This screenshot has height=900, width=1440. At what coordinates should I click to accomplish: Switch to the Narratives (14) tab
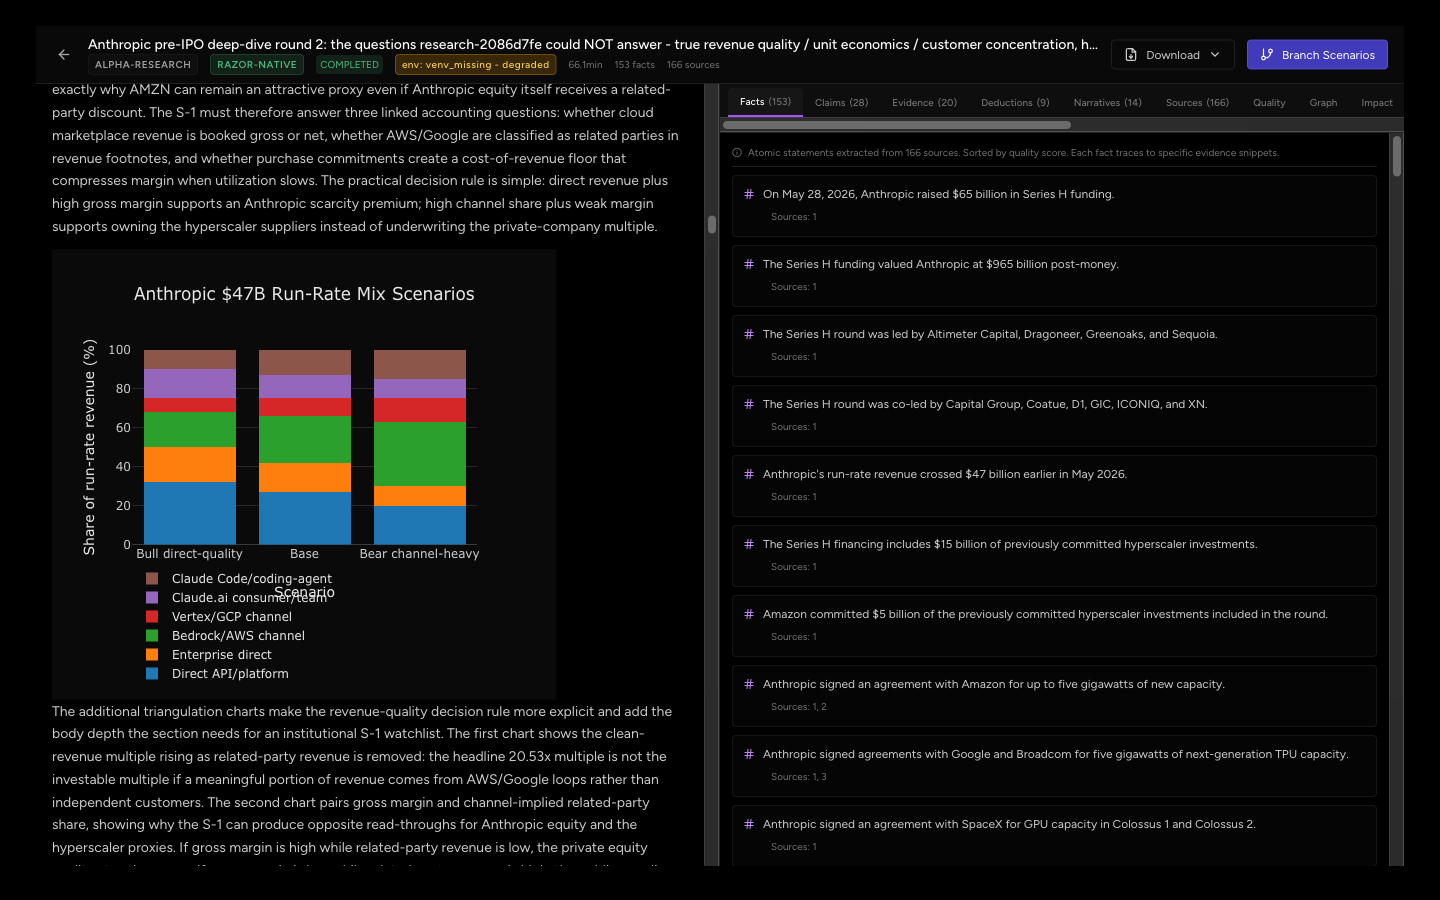(x=1107, y=103)
